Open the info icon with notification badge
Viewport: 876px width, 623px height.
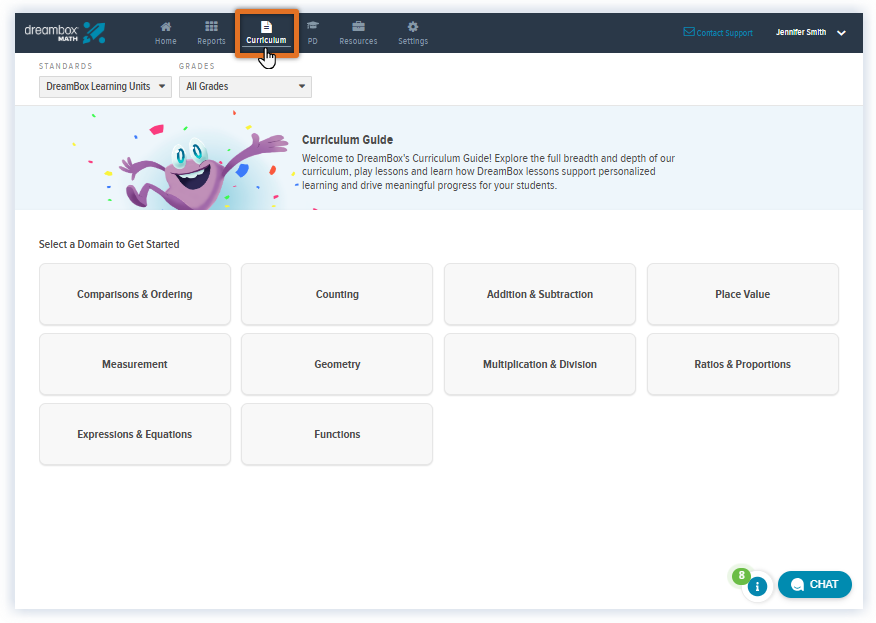point(757,586)
